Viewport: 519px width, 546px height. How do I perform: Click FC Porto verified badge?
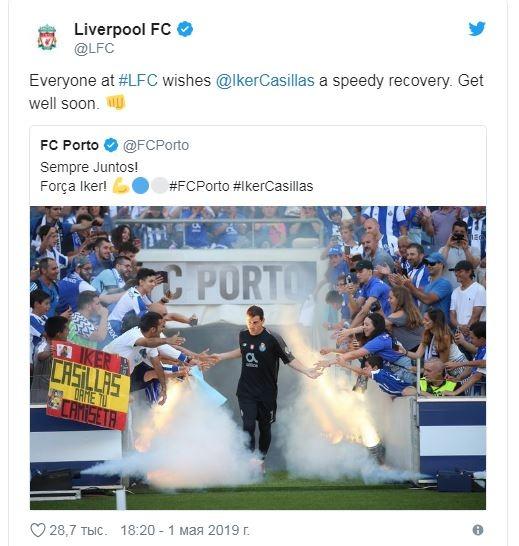tap(111, 145)
